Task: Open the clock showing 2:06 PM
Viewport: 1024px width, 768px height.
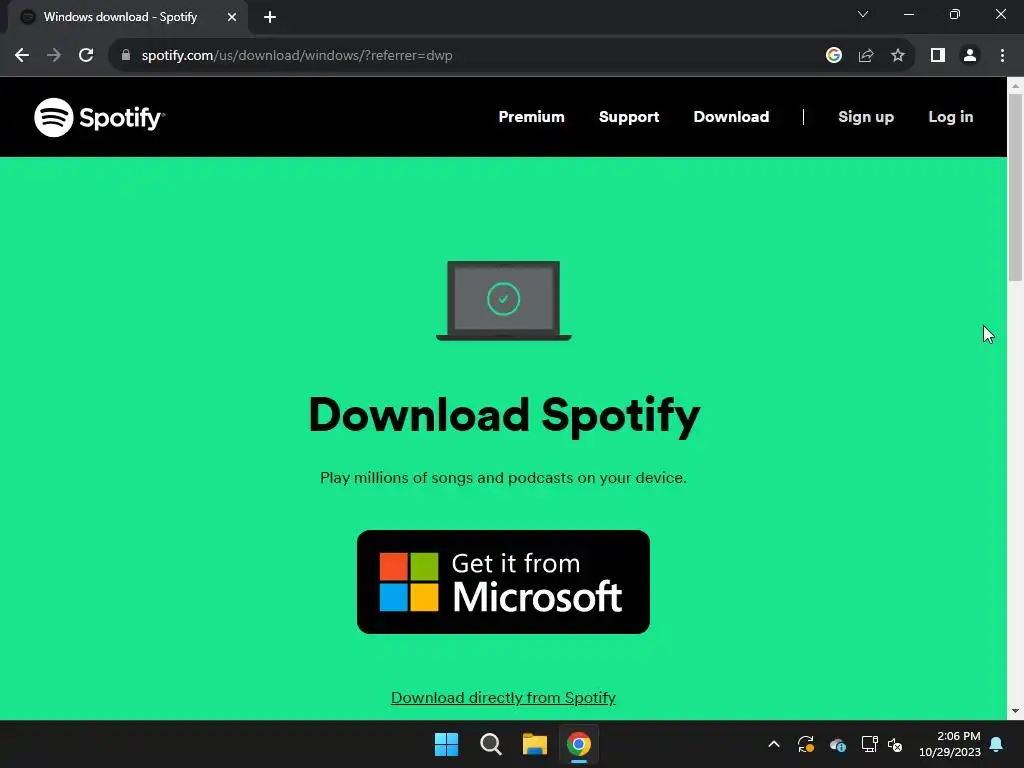Action: coord(950,744)
